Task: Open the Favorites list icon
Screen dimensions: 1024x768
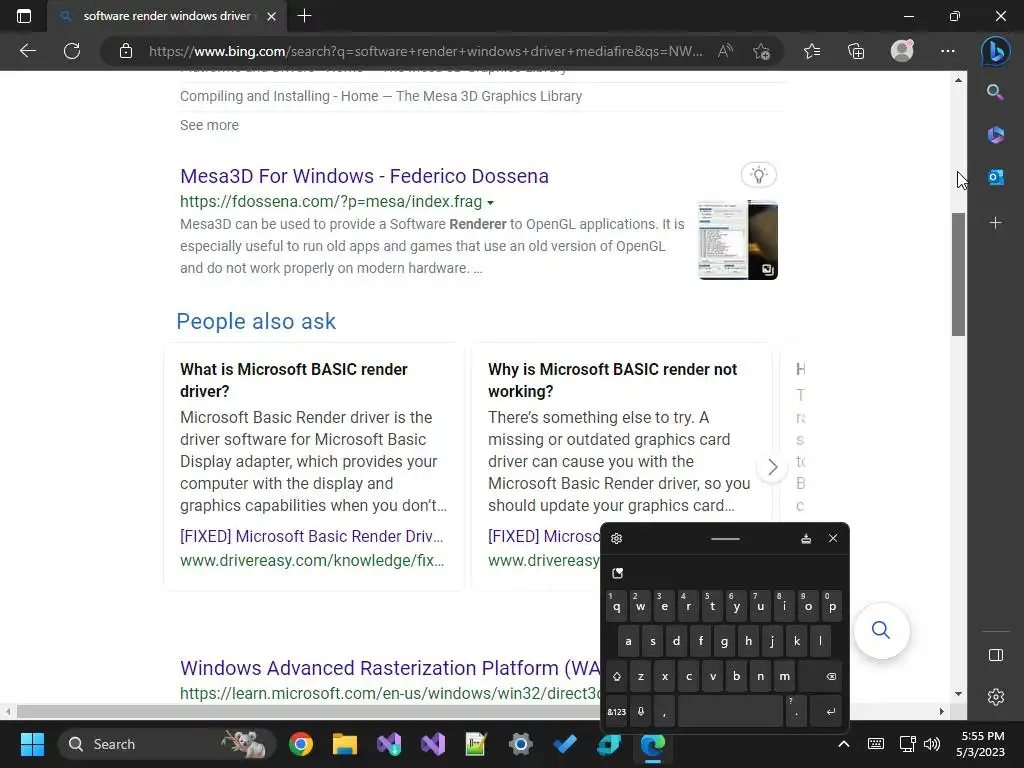Action: (812, 51)
